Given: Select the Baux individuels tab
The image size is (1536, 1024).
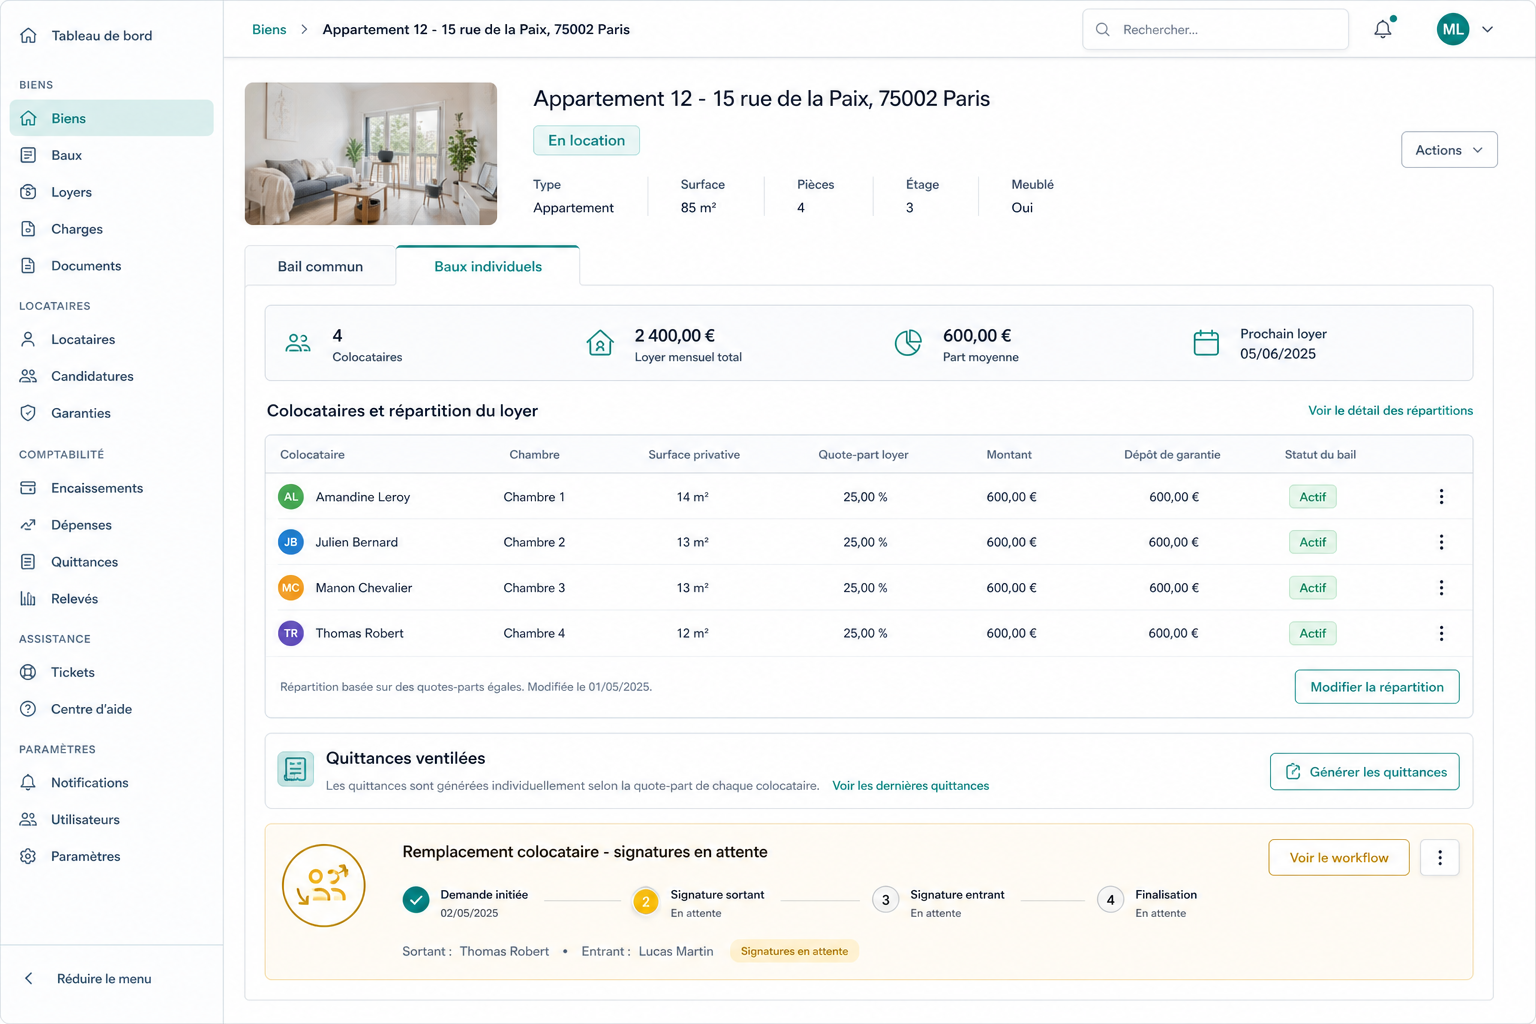Looking at the screenshot, I should tap(488, 266).
